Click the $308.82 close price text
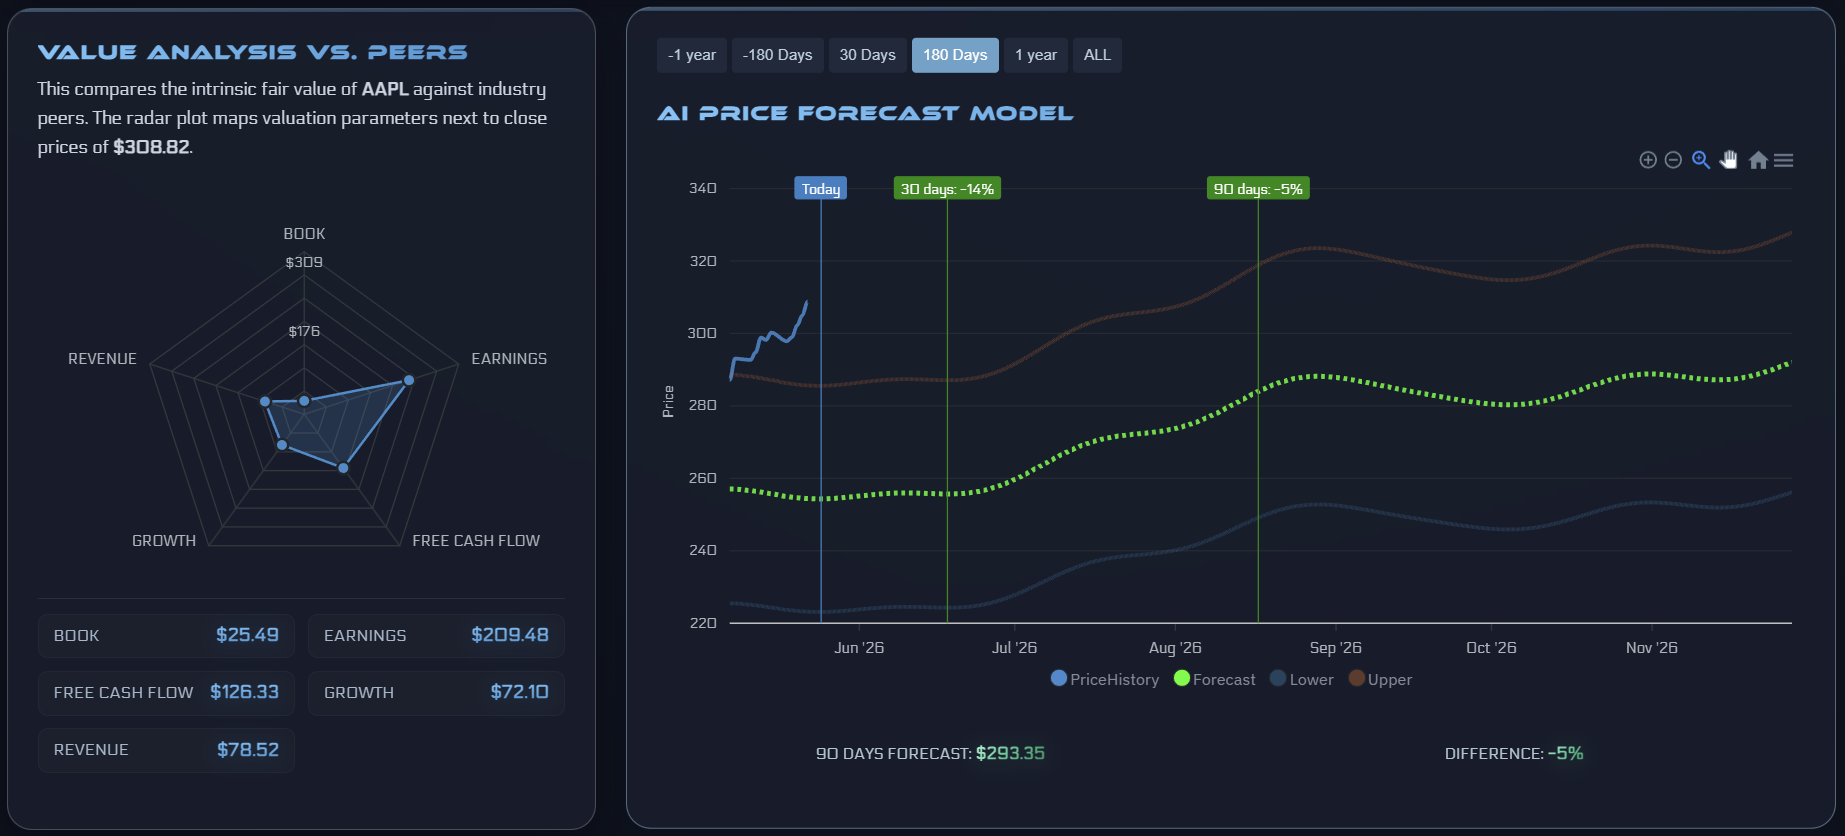 click(x=151, y=147)
